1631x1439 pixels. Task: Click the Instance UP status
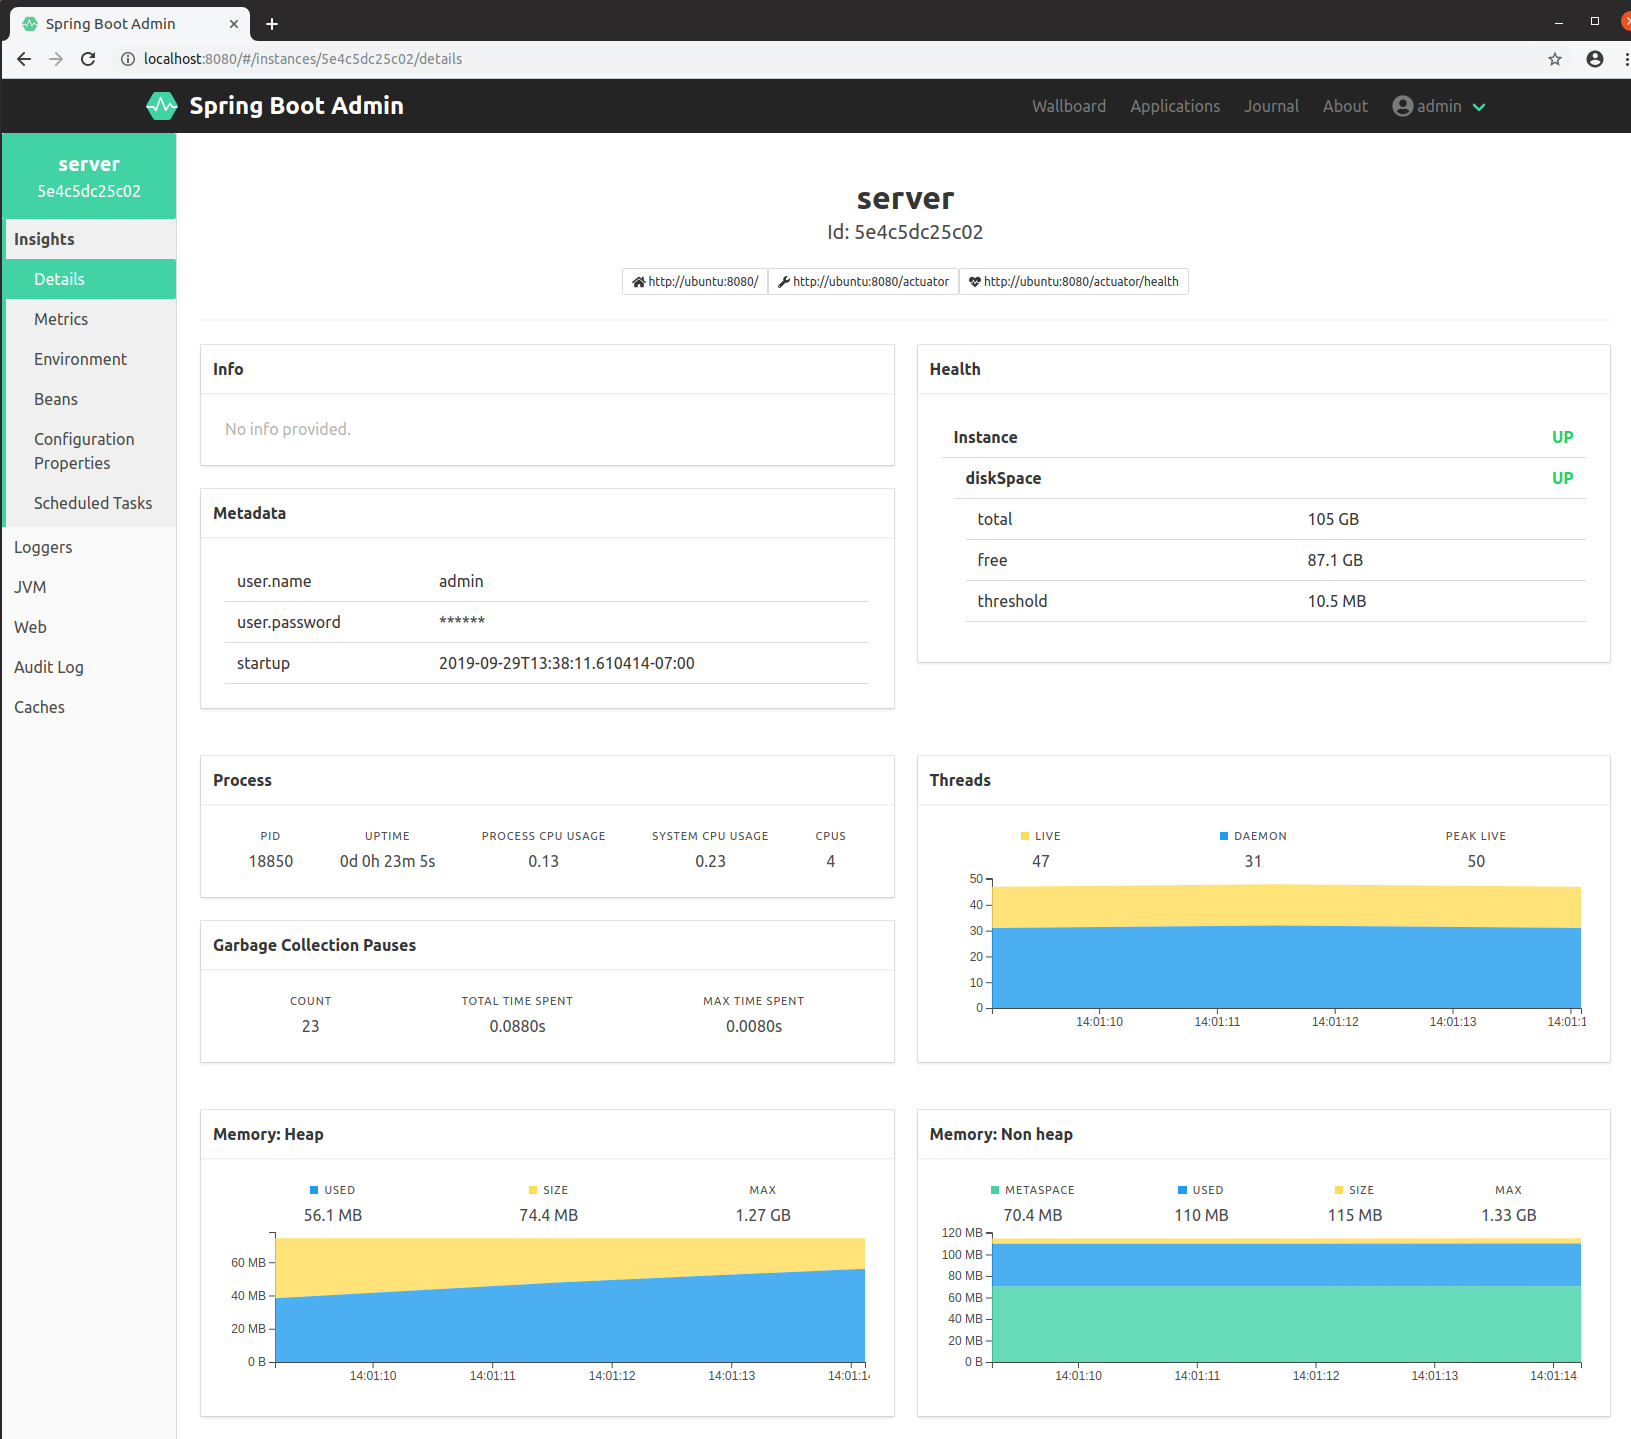1562,437
